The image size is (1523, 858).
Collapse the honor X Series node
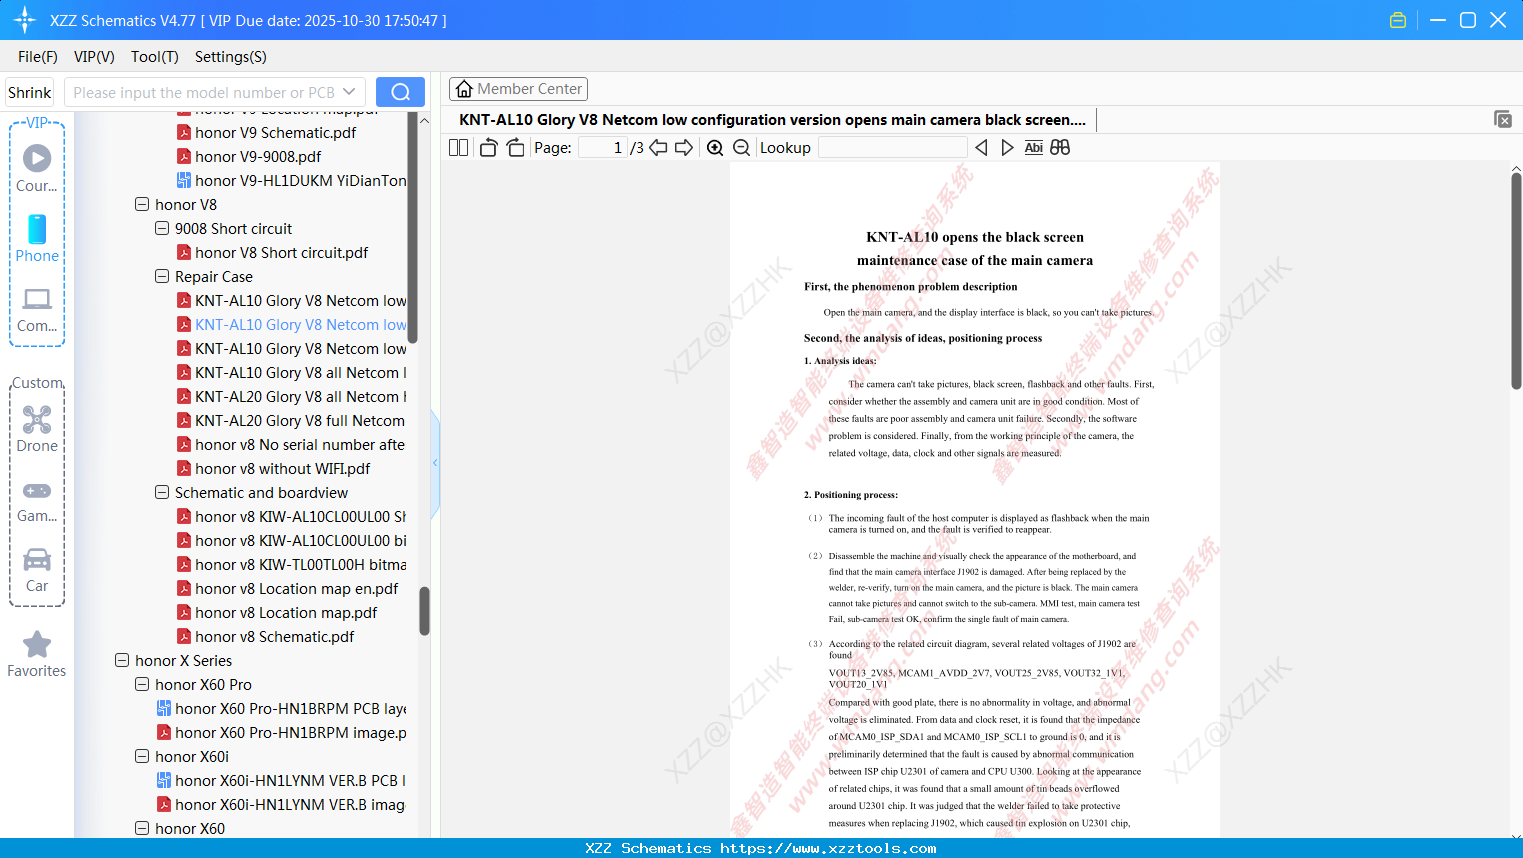(122, 660)
